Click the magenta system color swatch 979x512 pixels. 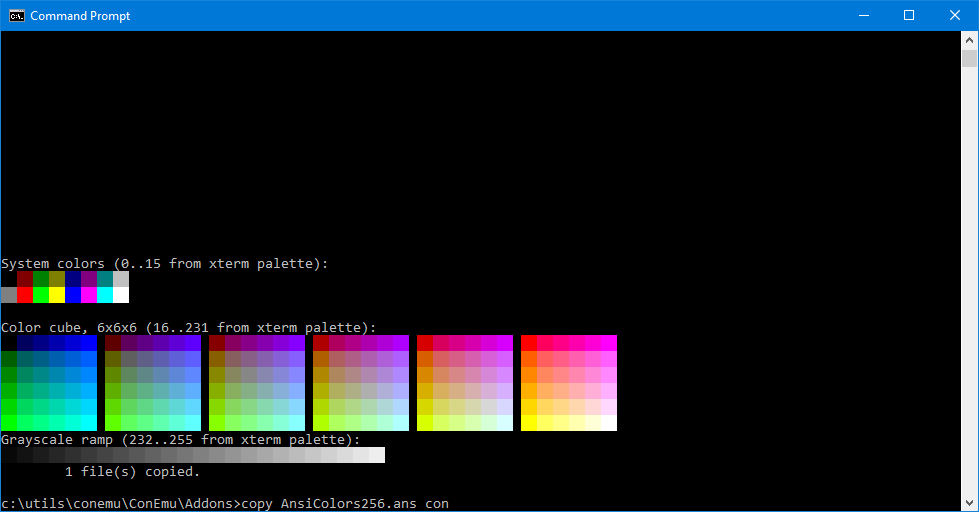click(89, 295)
